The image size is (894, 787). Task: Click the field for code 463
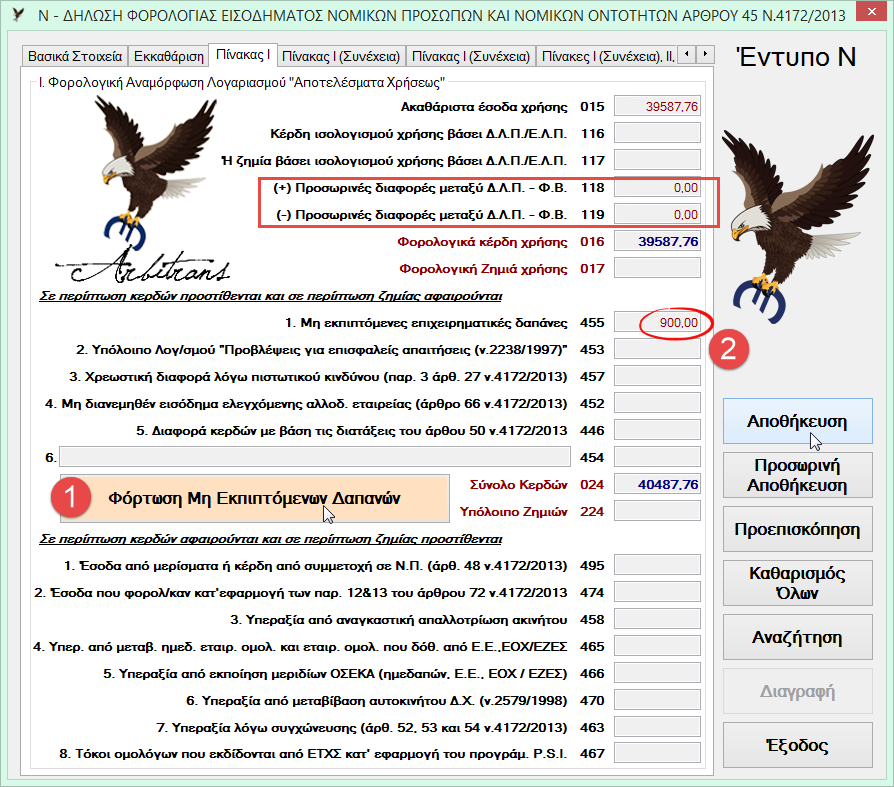[657, 727]
